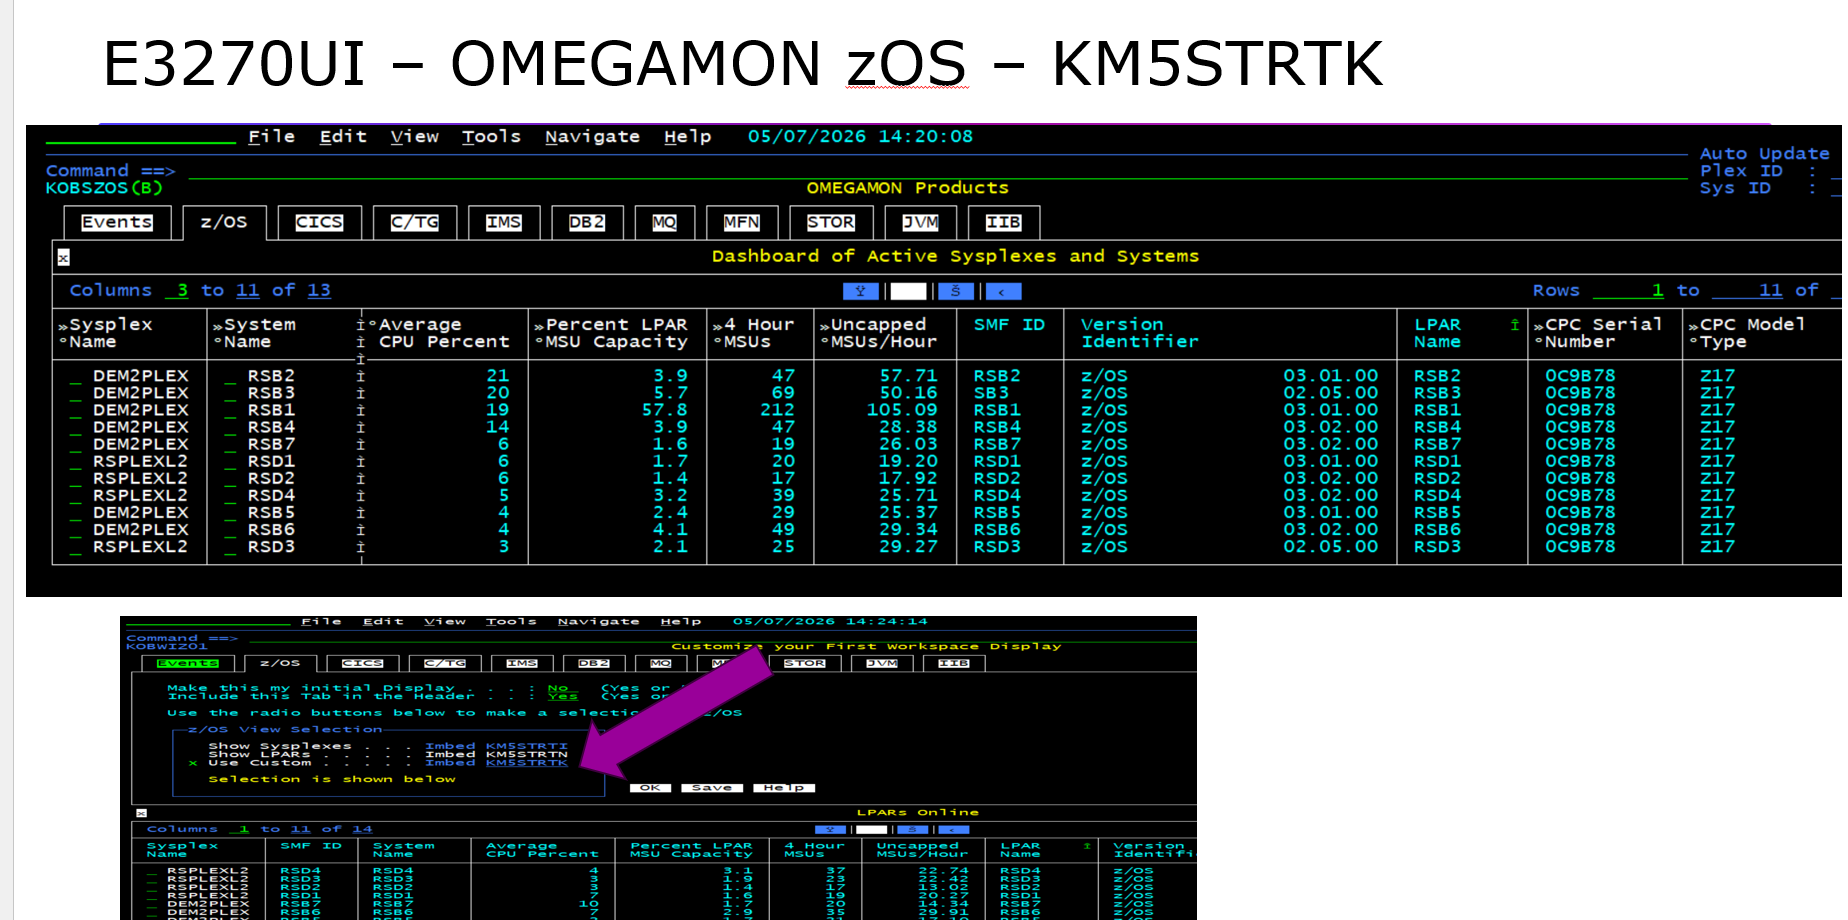Click blue left-arrow icon in dashboard toolbar
1848x920 pixels.
click(1003, 291)
